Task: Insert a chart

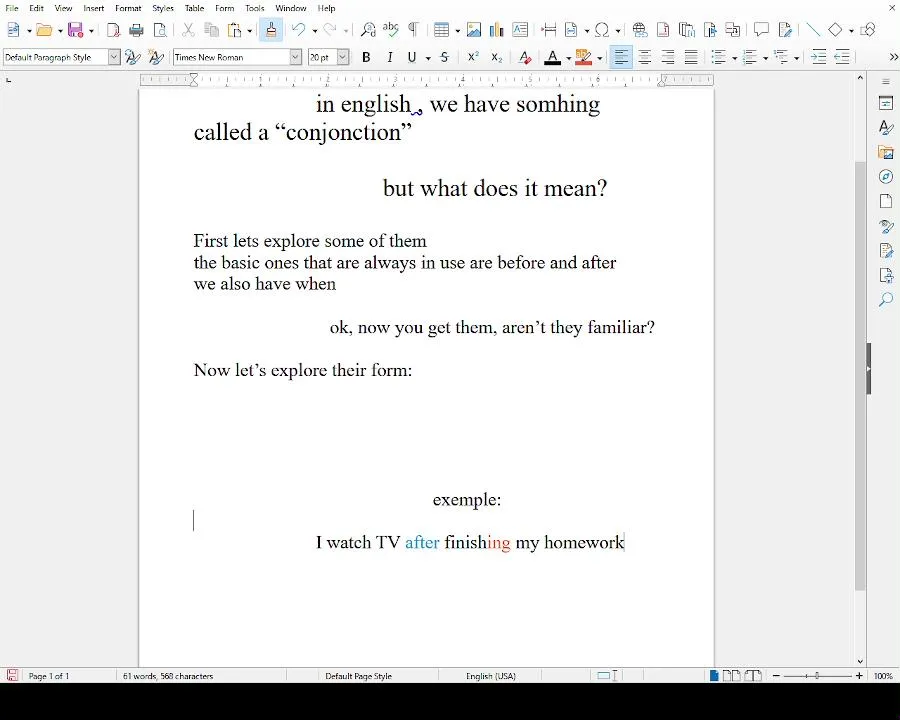Action: tap(496, 30)
